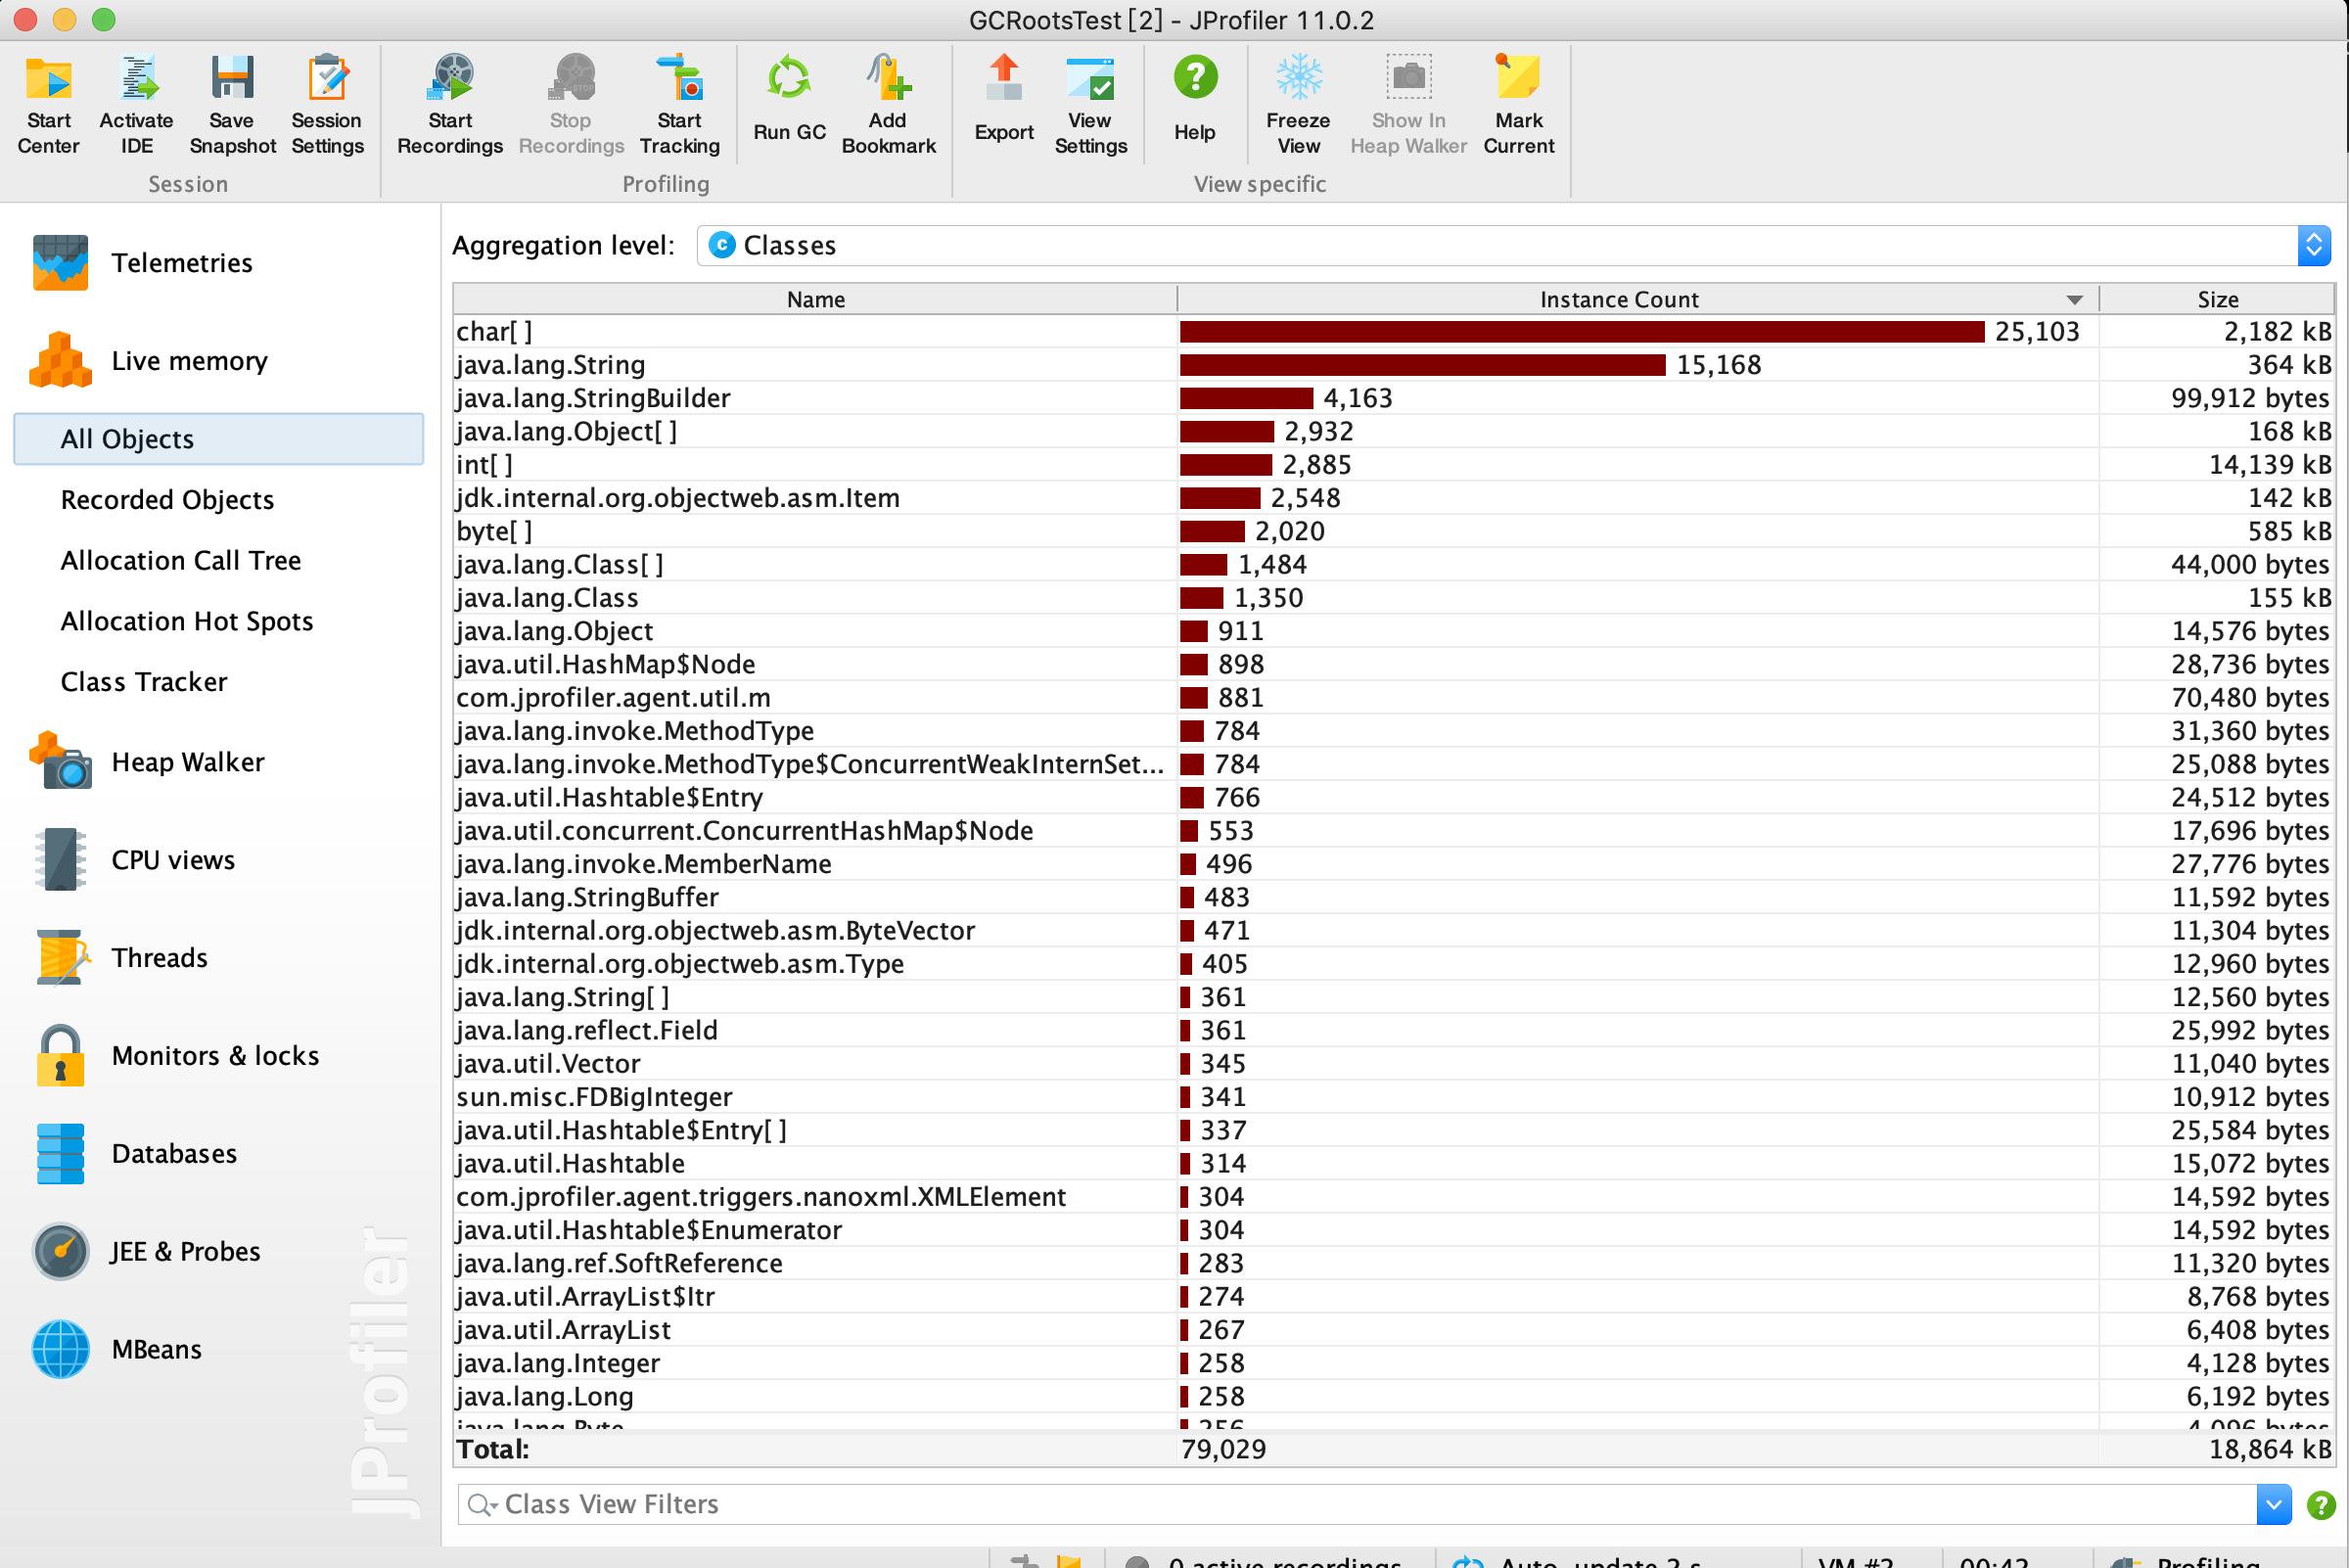Image resolution: width=2349 pixels, height=1568 pixels.
Task: Open the Threads section
Action: pos(120,958)
